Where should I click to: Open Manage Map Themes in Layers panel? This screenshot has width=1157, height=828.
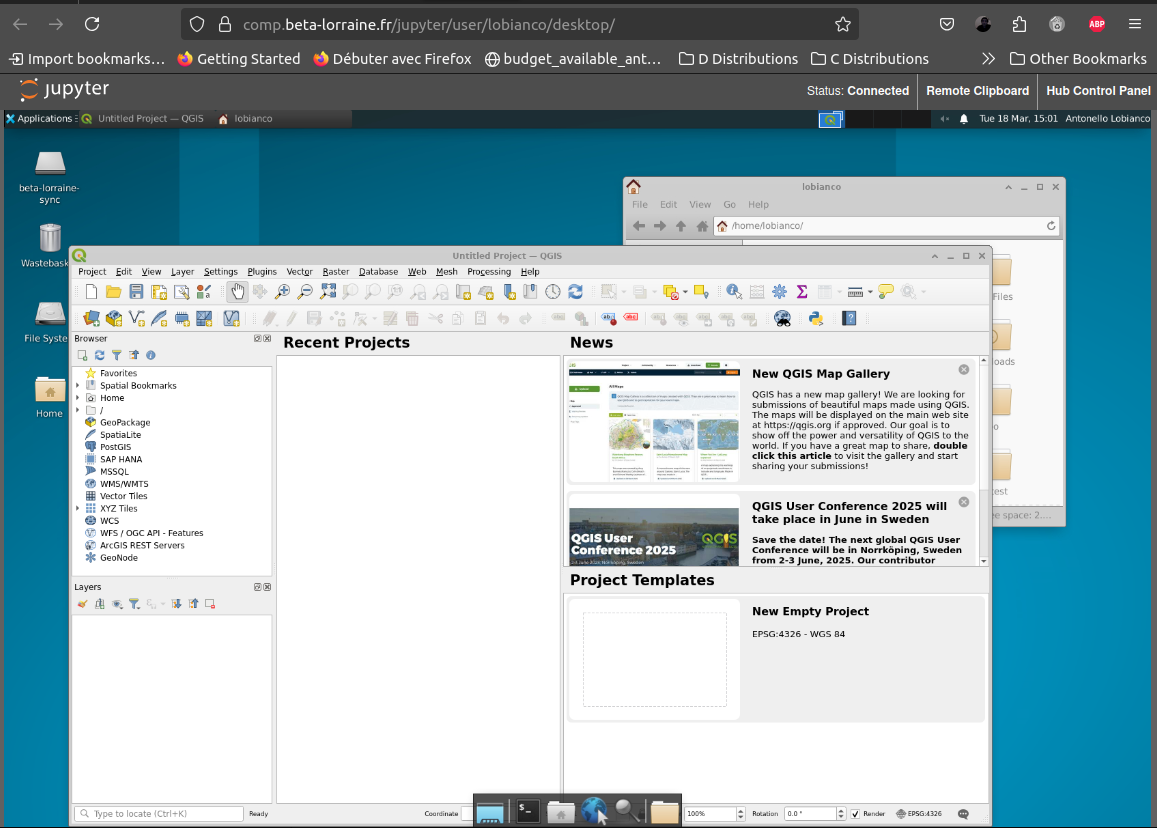[116, 603]
